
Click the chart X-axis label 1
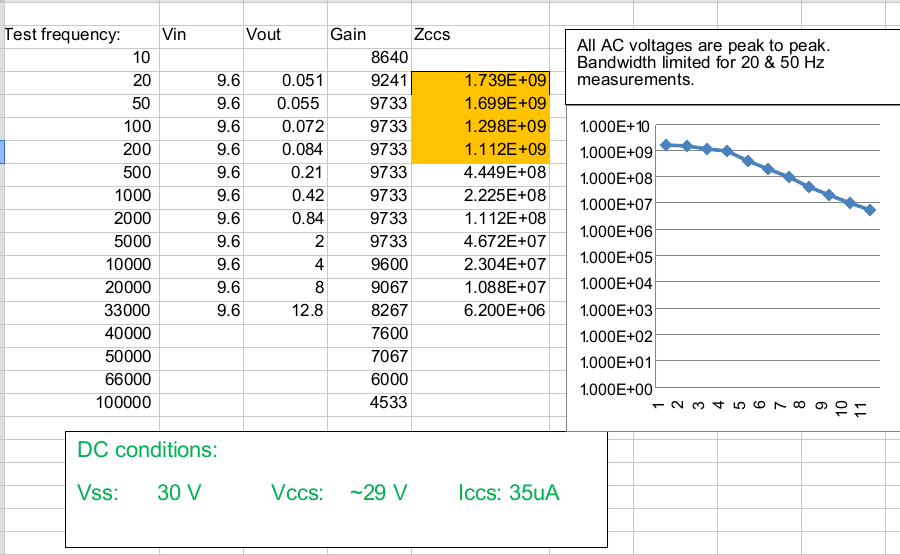pyautogui.click(x=658, y=406)
